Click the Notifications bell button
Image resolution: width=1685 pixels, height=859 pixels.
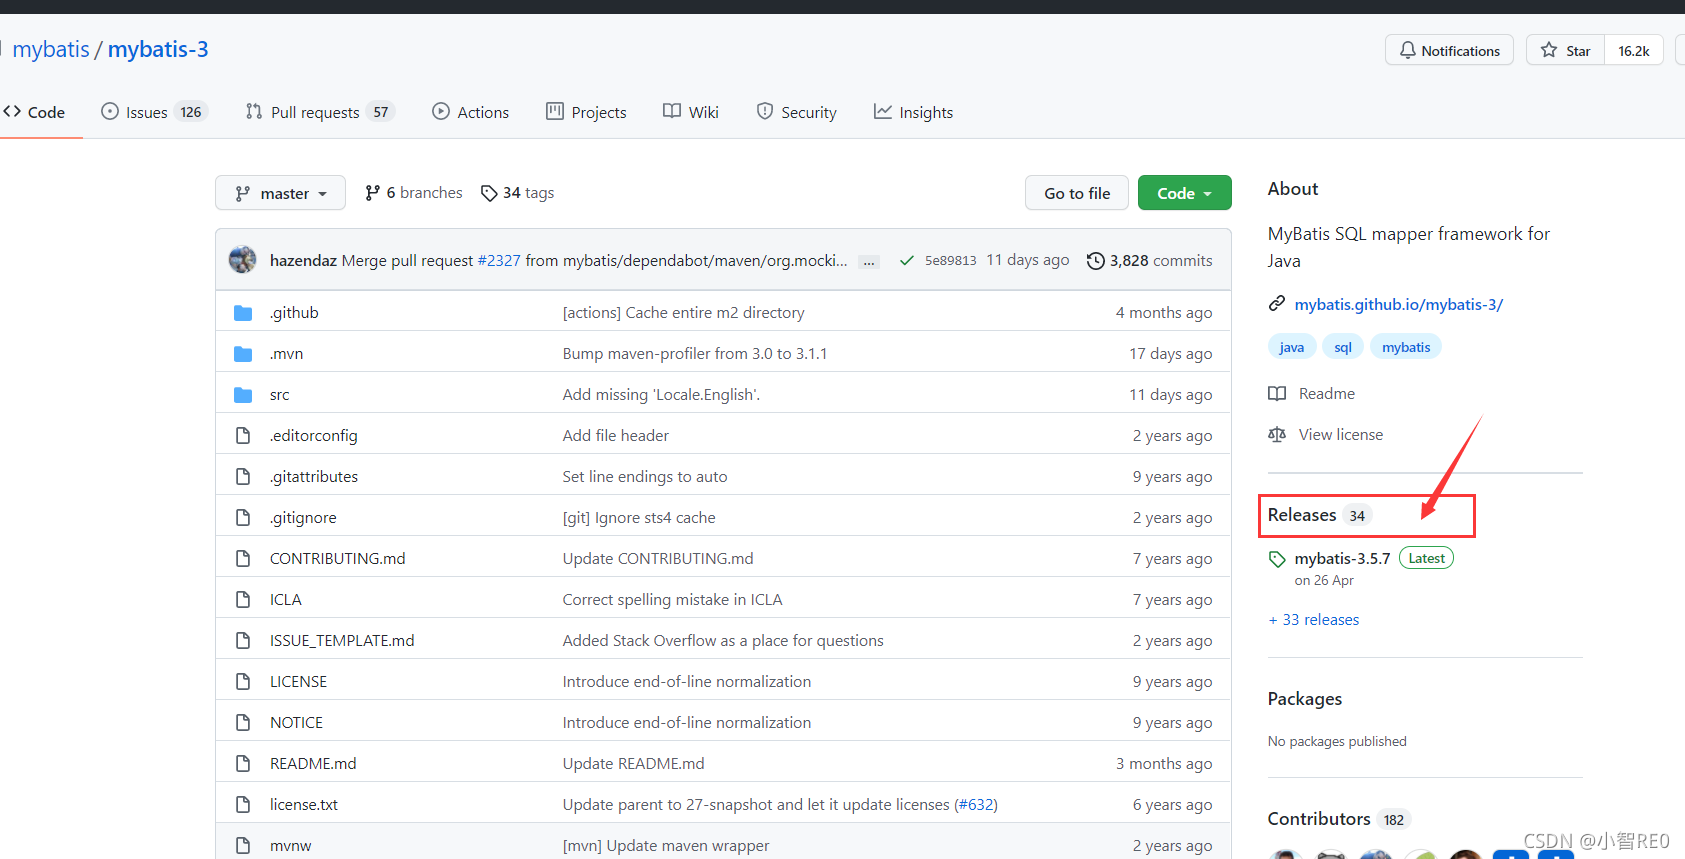(x=1449, y=50)
